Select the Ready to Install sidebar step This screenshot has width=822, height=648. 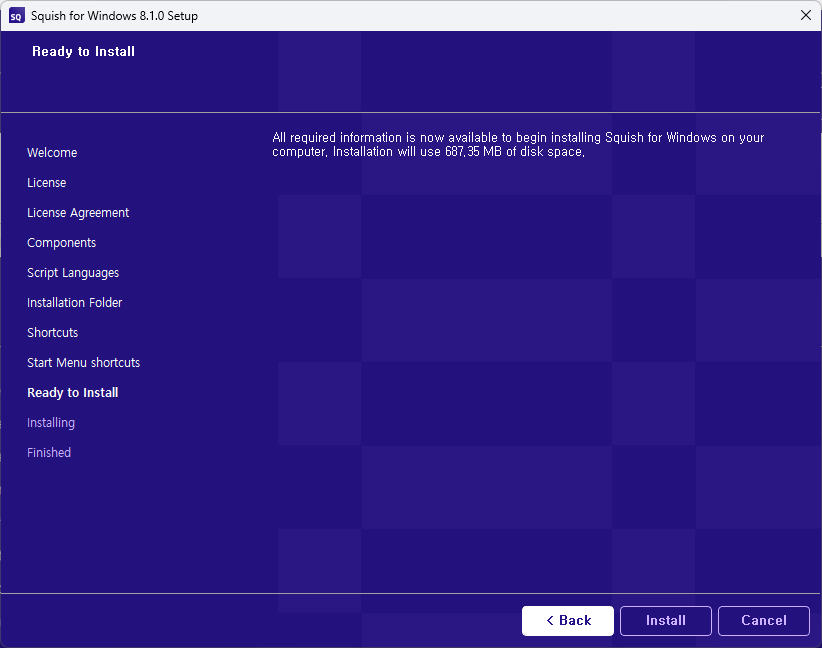72,393
